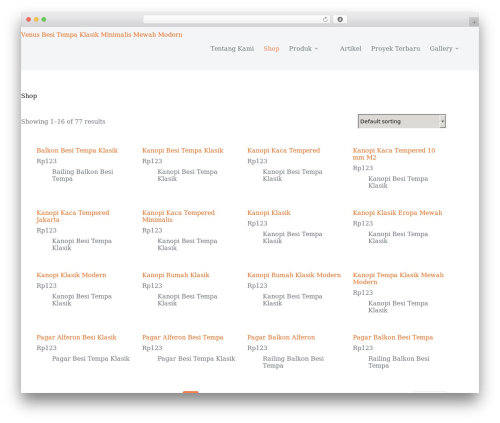This screenshot has height=423, width=500.
Task: Open product Kanopi Kaca Tempered Minimalis
Action: coord(179,216)
